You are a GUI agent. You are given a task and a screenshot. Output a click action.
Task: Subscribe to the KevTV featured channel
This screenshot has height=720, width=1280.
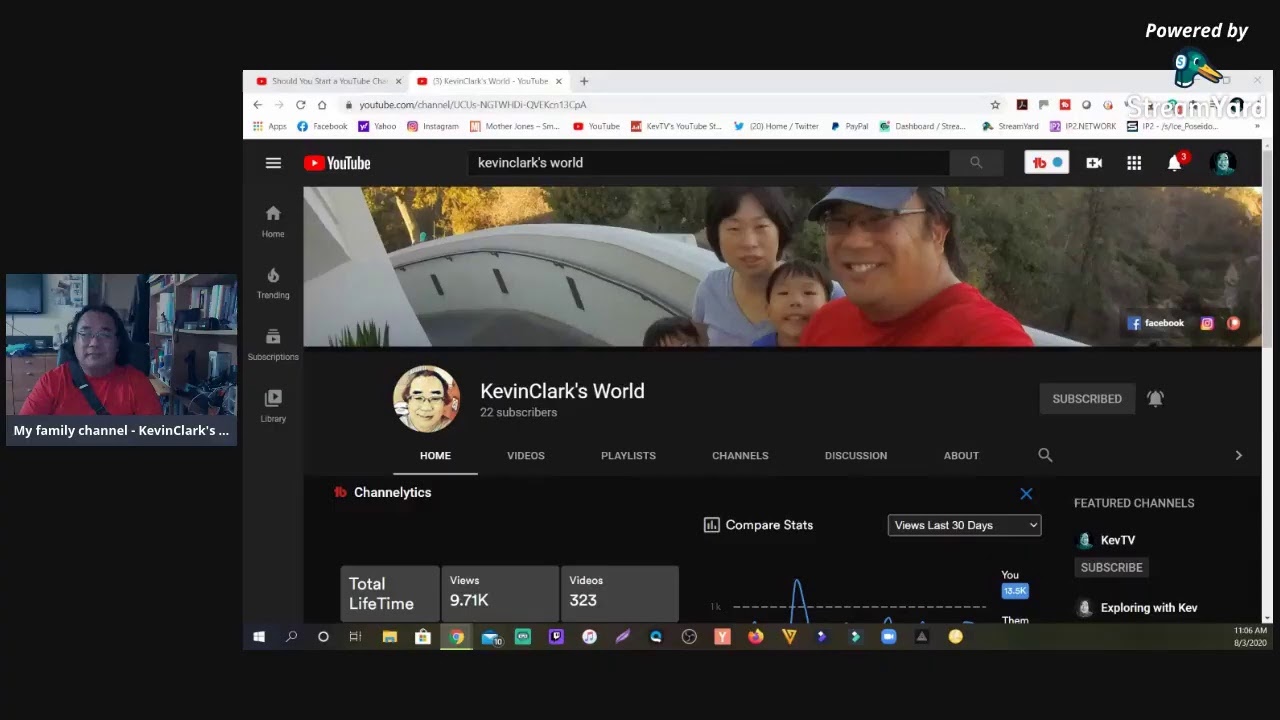[1111, 567]
